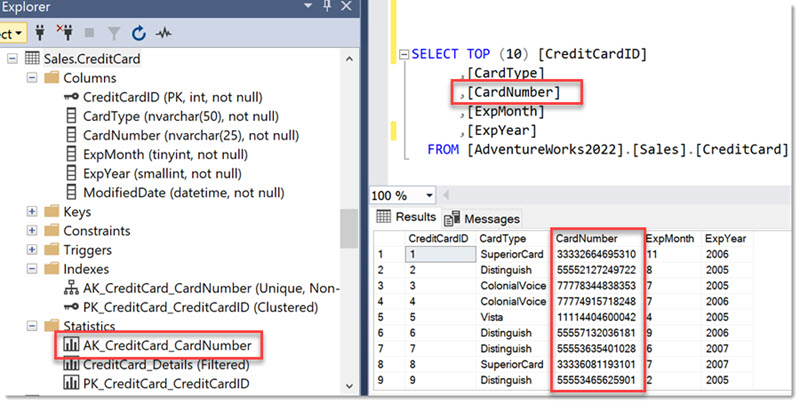800x404 pixels.
Task: Click the Filter funnel icon
Action: (114, 32)
